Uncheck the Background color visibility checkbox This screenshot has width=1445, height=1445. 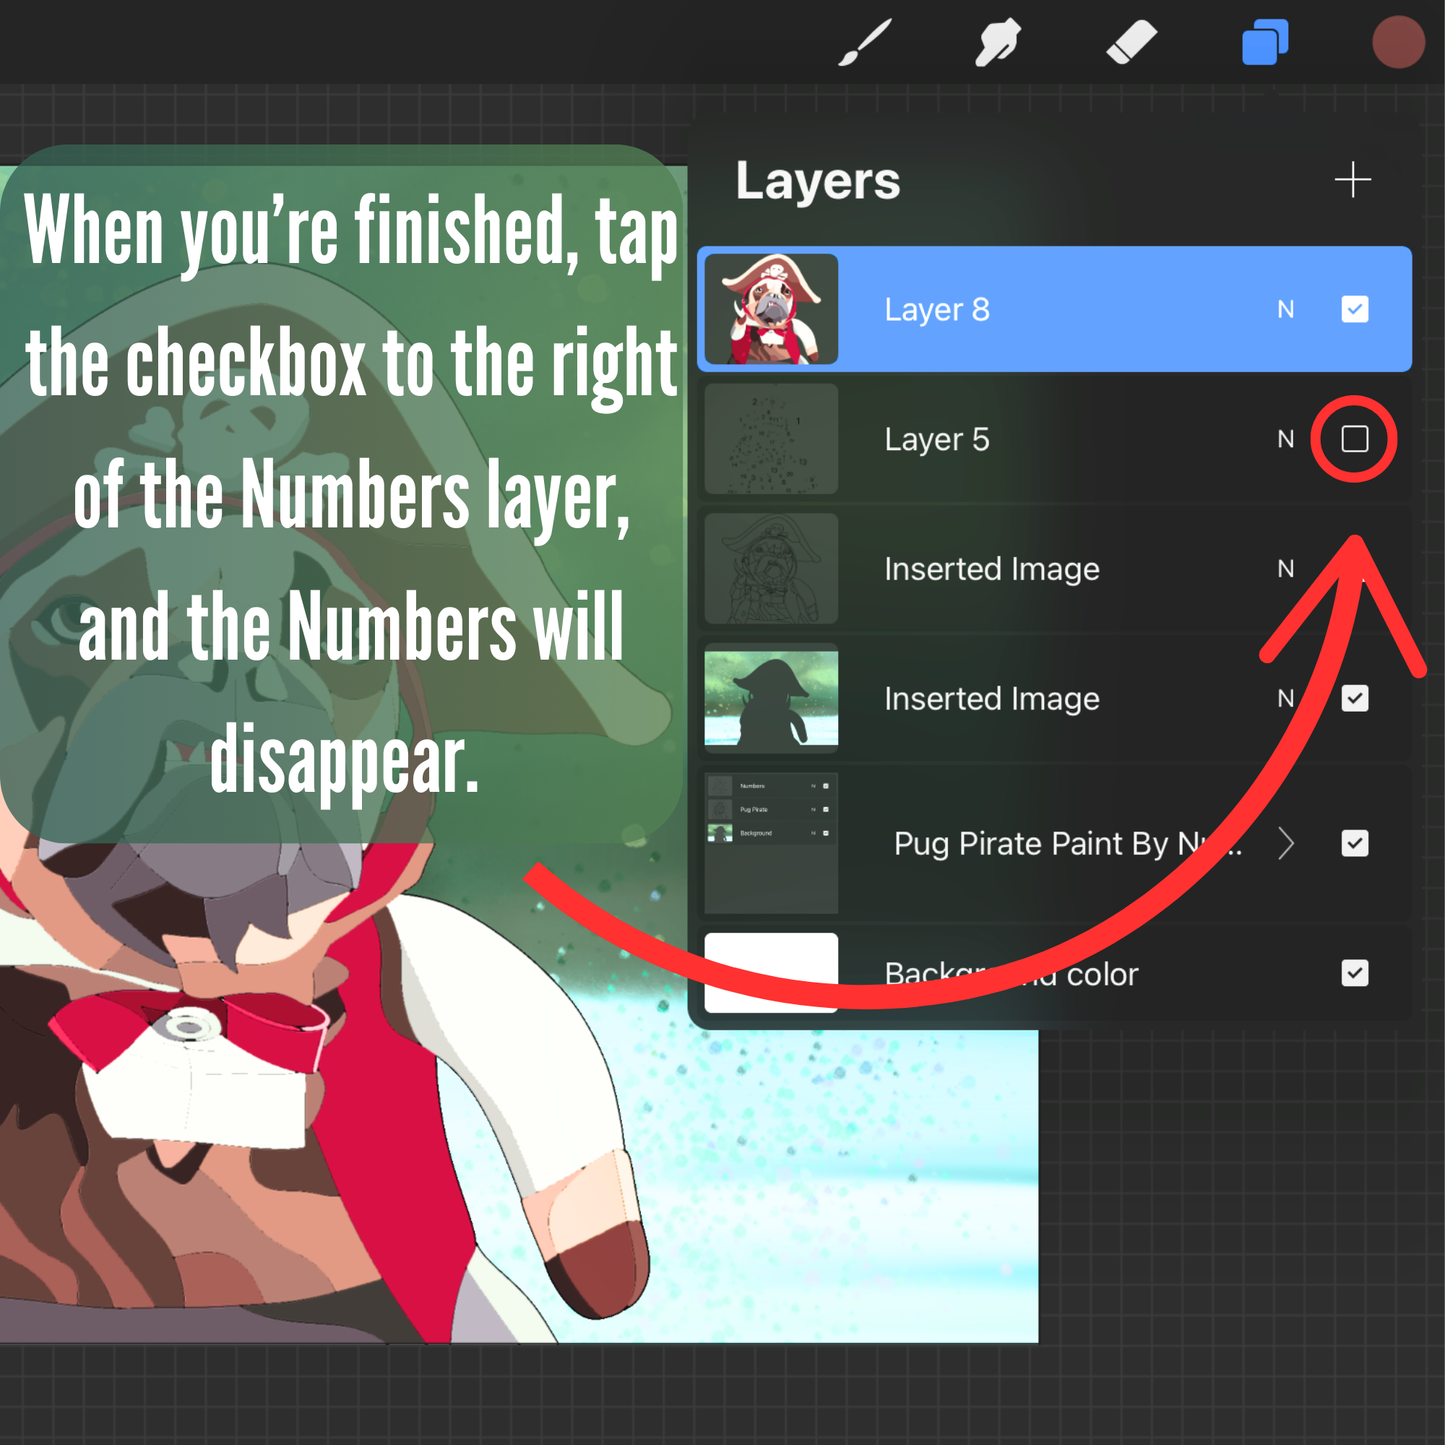pyautogui.click(x=1354, y=973)
